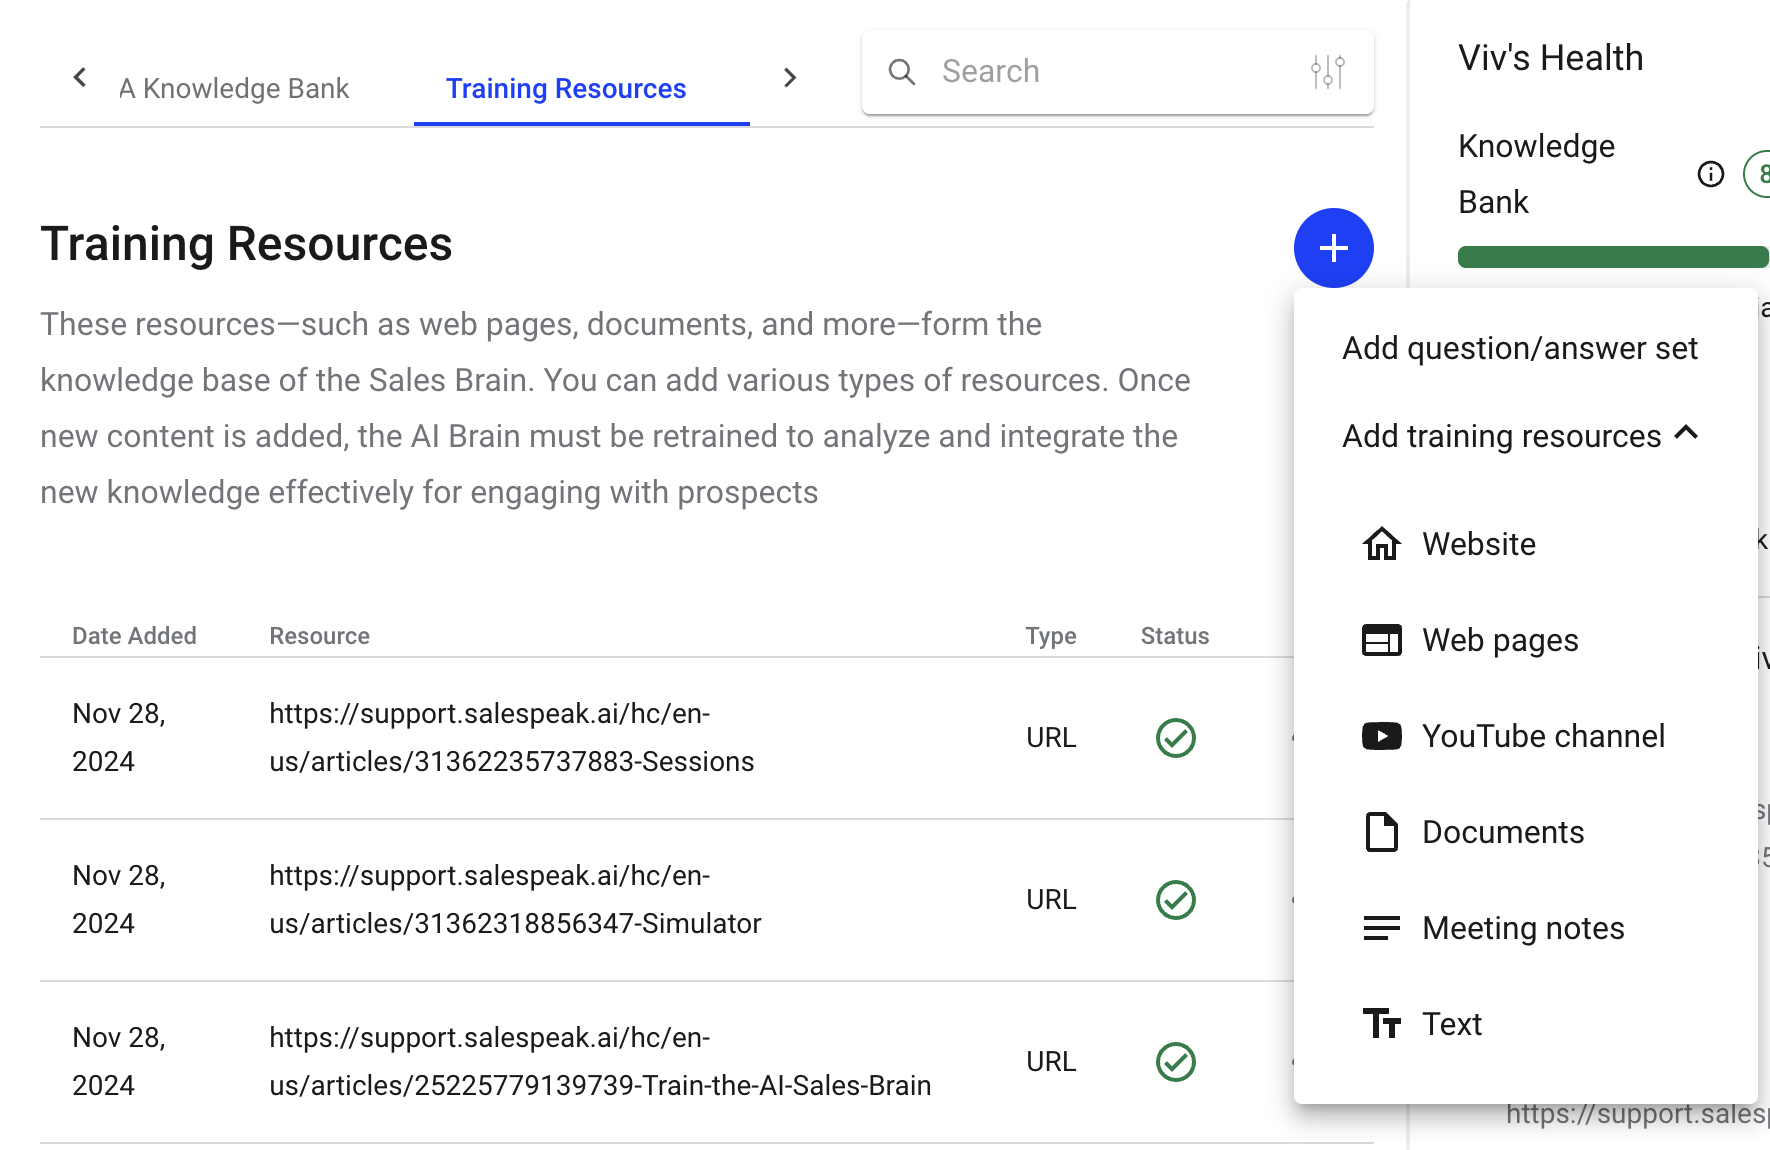The width and height of the screenshot is (1770, 1150).
Task: Click the Knowledge Bank sidebar label
Action: [x=1536, y=174]
